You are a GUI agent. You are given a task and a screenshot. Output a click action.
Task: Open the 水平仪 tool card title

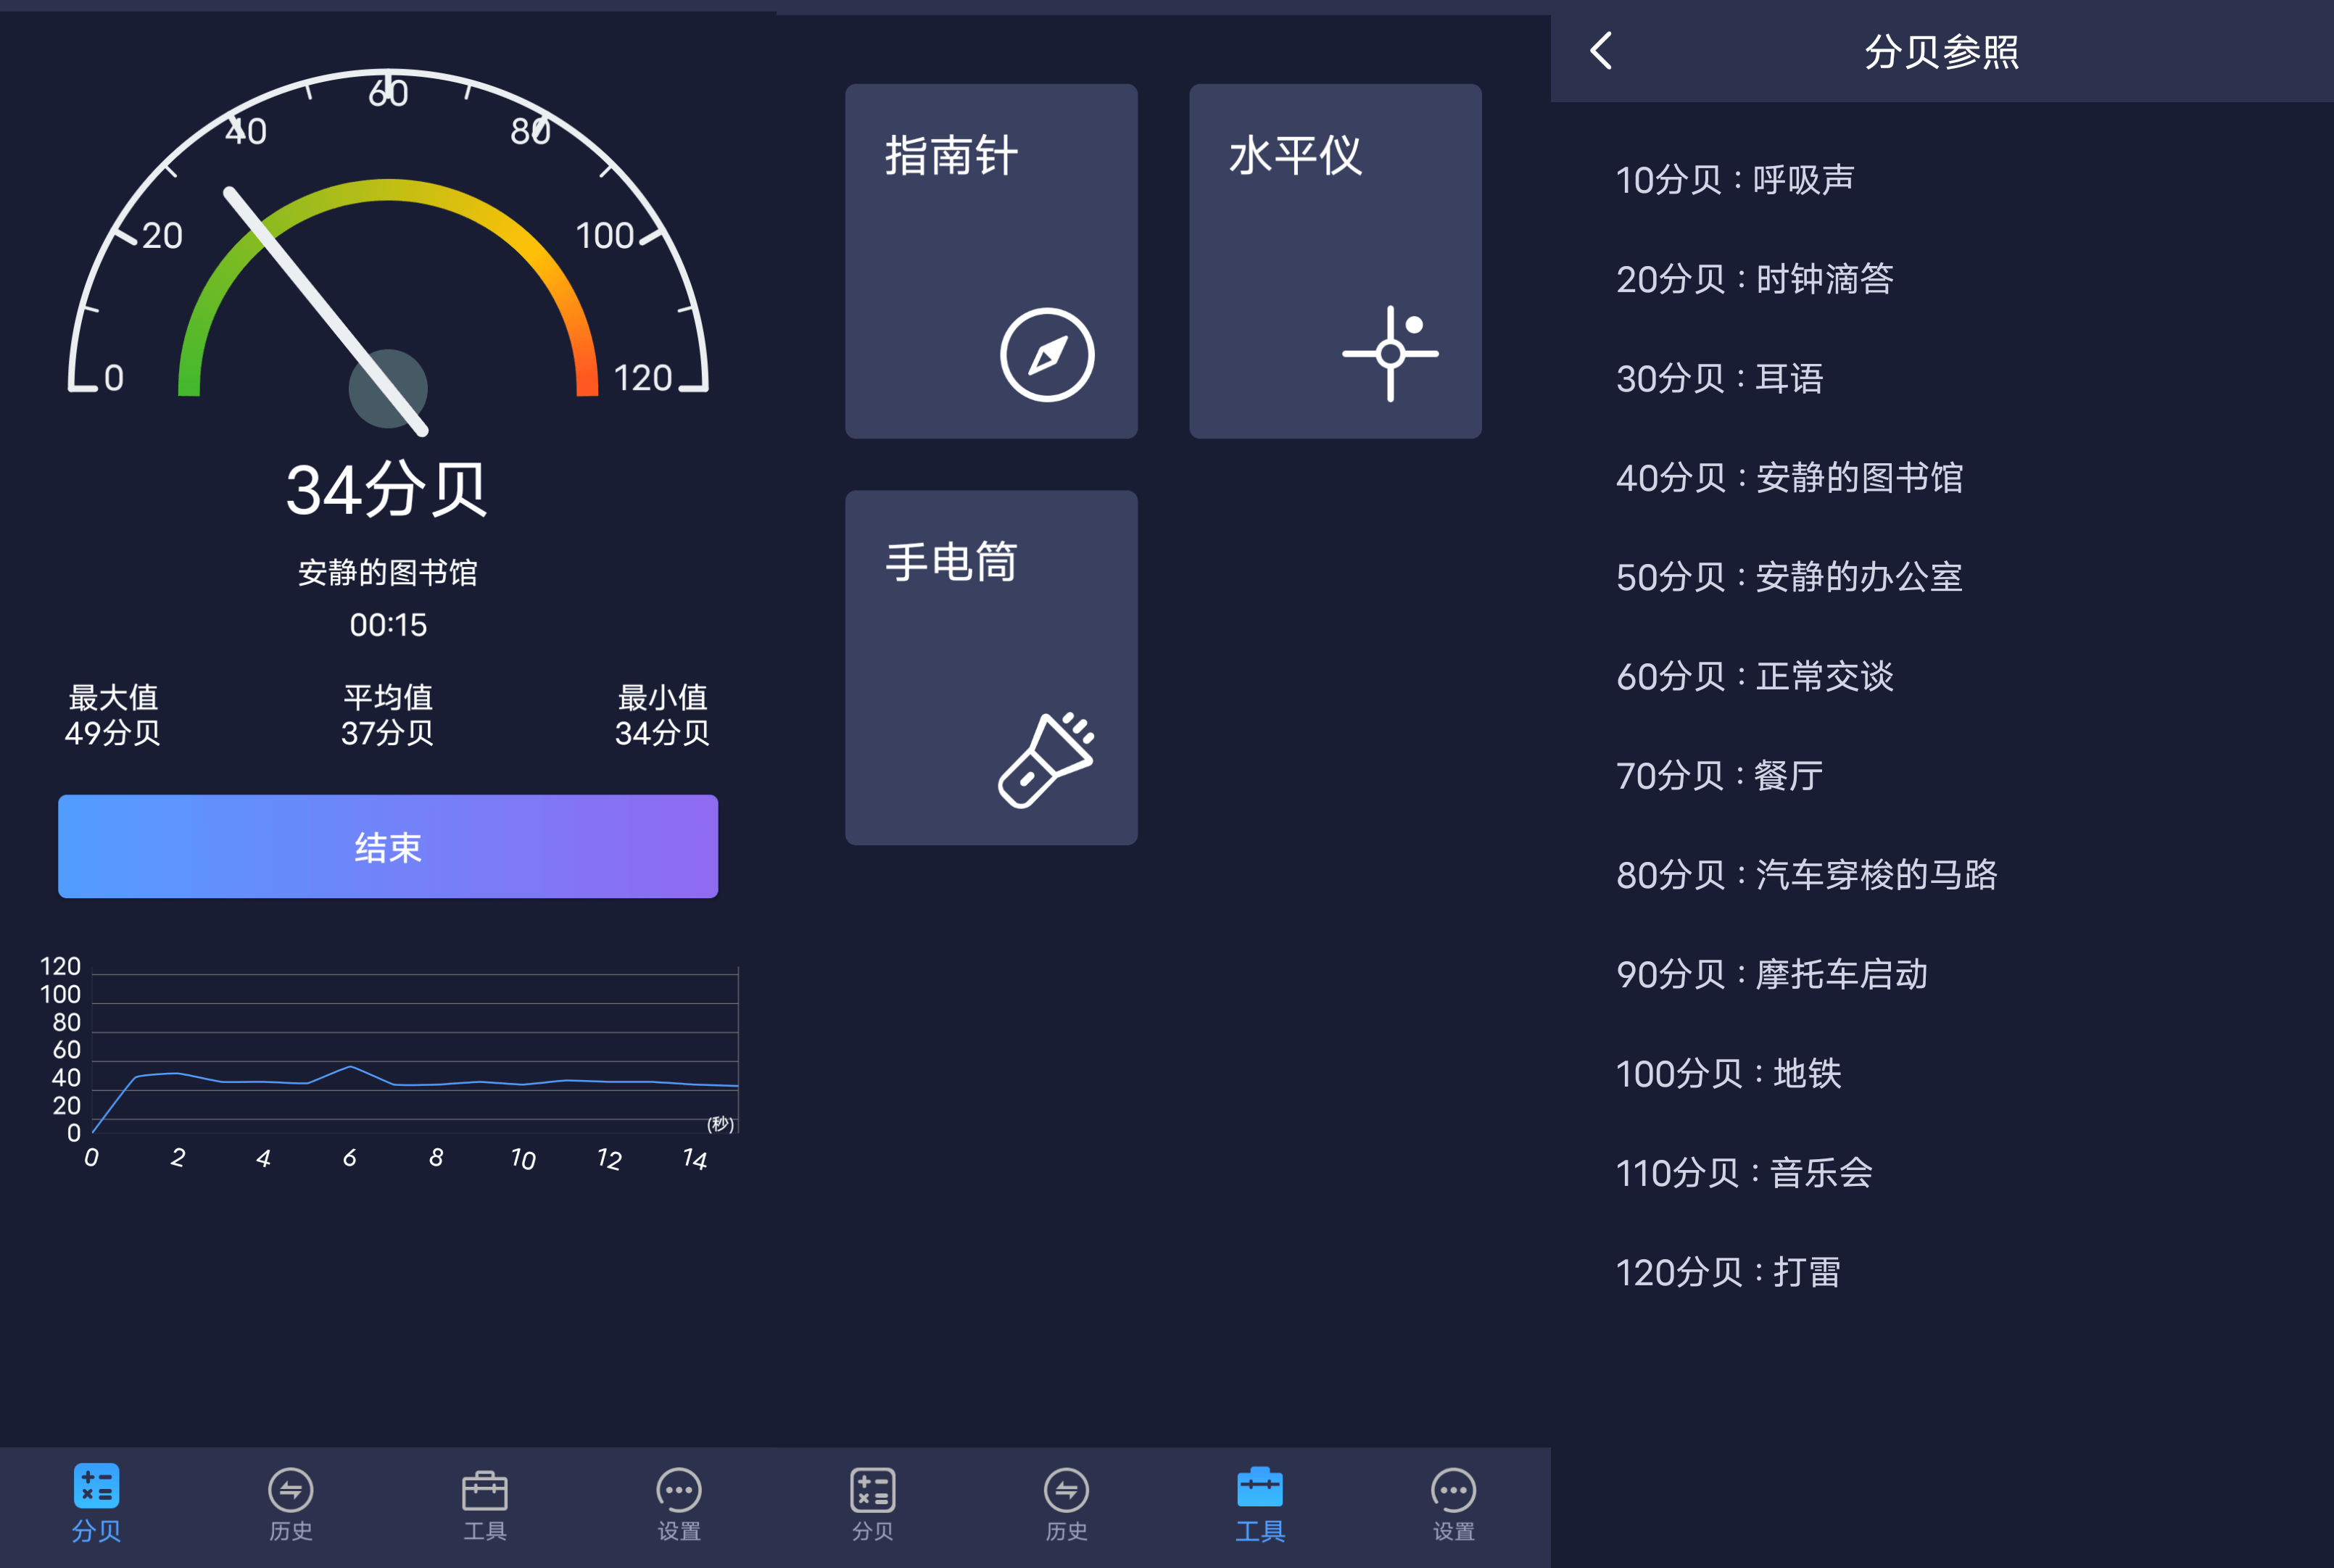[1295, 156]
